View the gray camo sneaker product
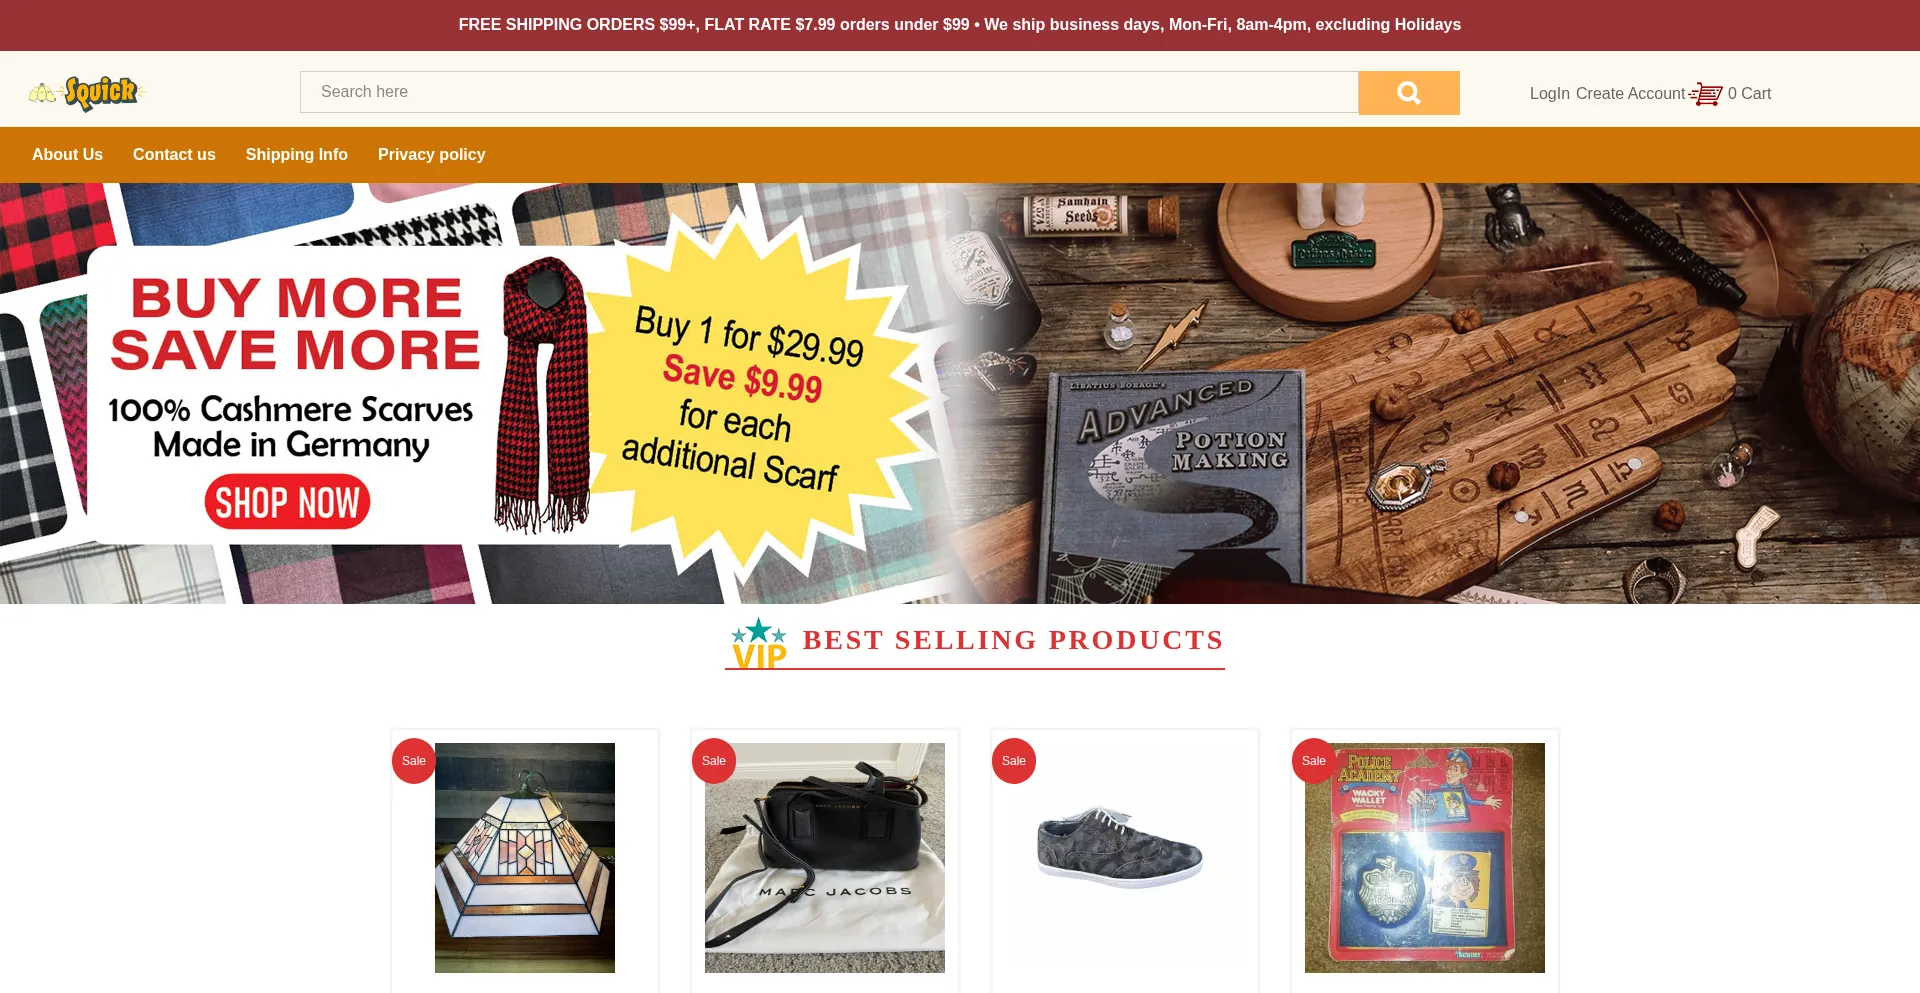This screenshot has height=993, width=1920. point(1120,847)
